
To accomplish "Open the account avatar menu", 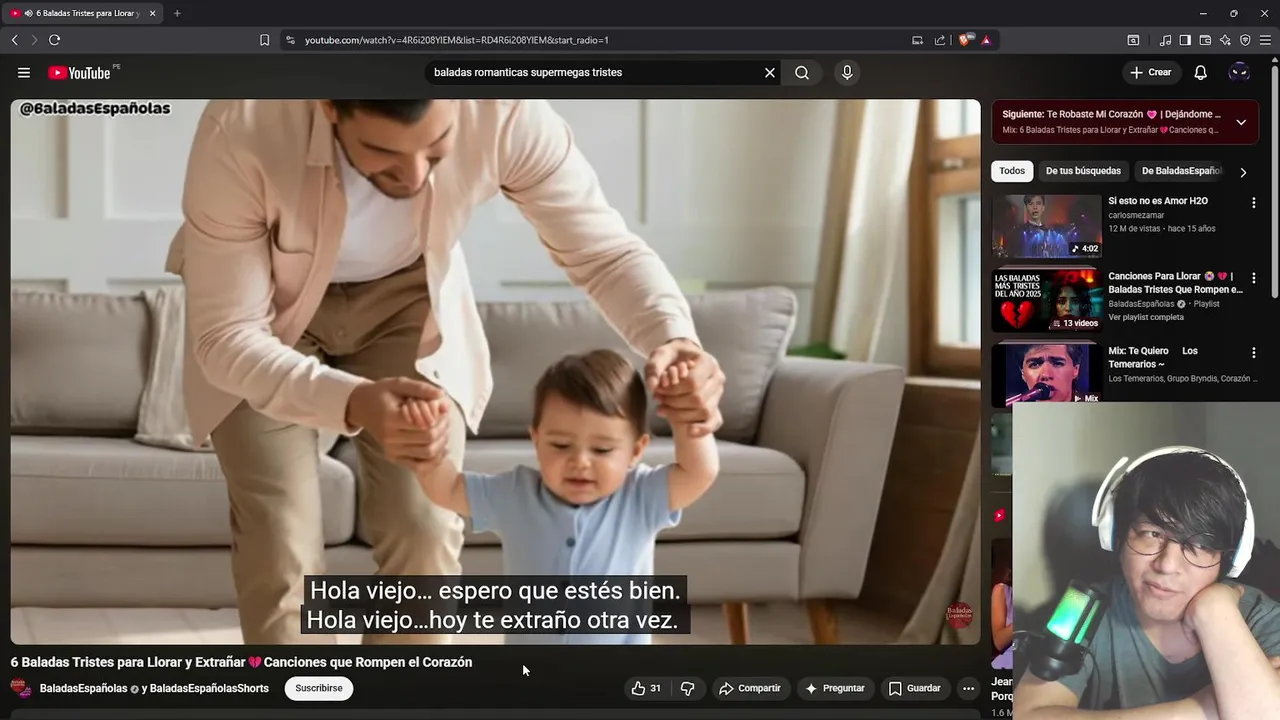I will 1239,73.
